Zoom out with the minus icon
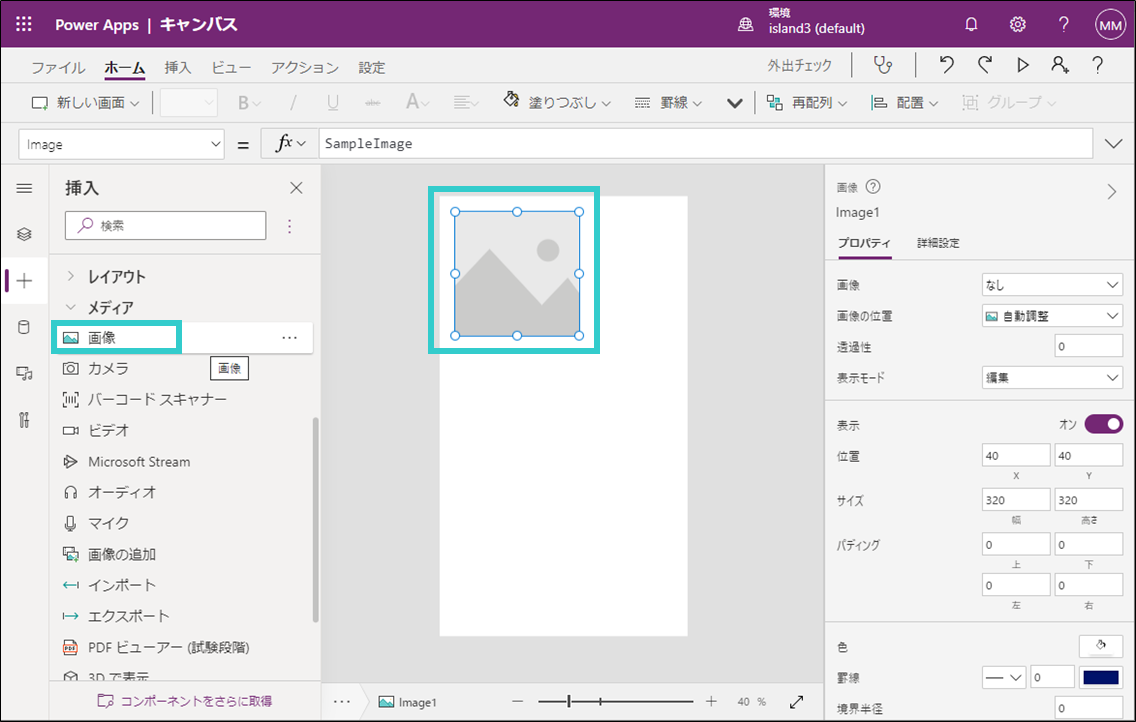This screenshot has height=722, width=1136. coord(517,702)
